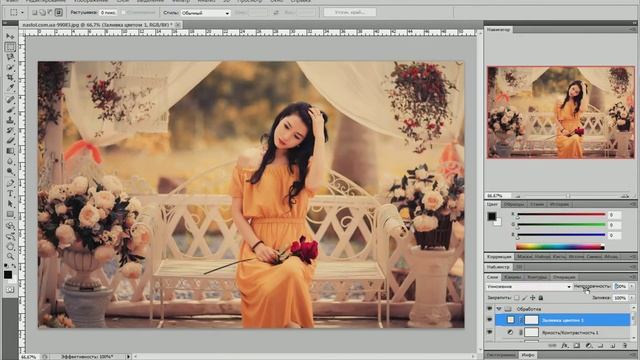Click the red R color slider

click(560, 214)
